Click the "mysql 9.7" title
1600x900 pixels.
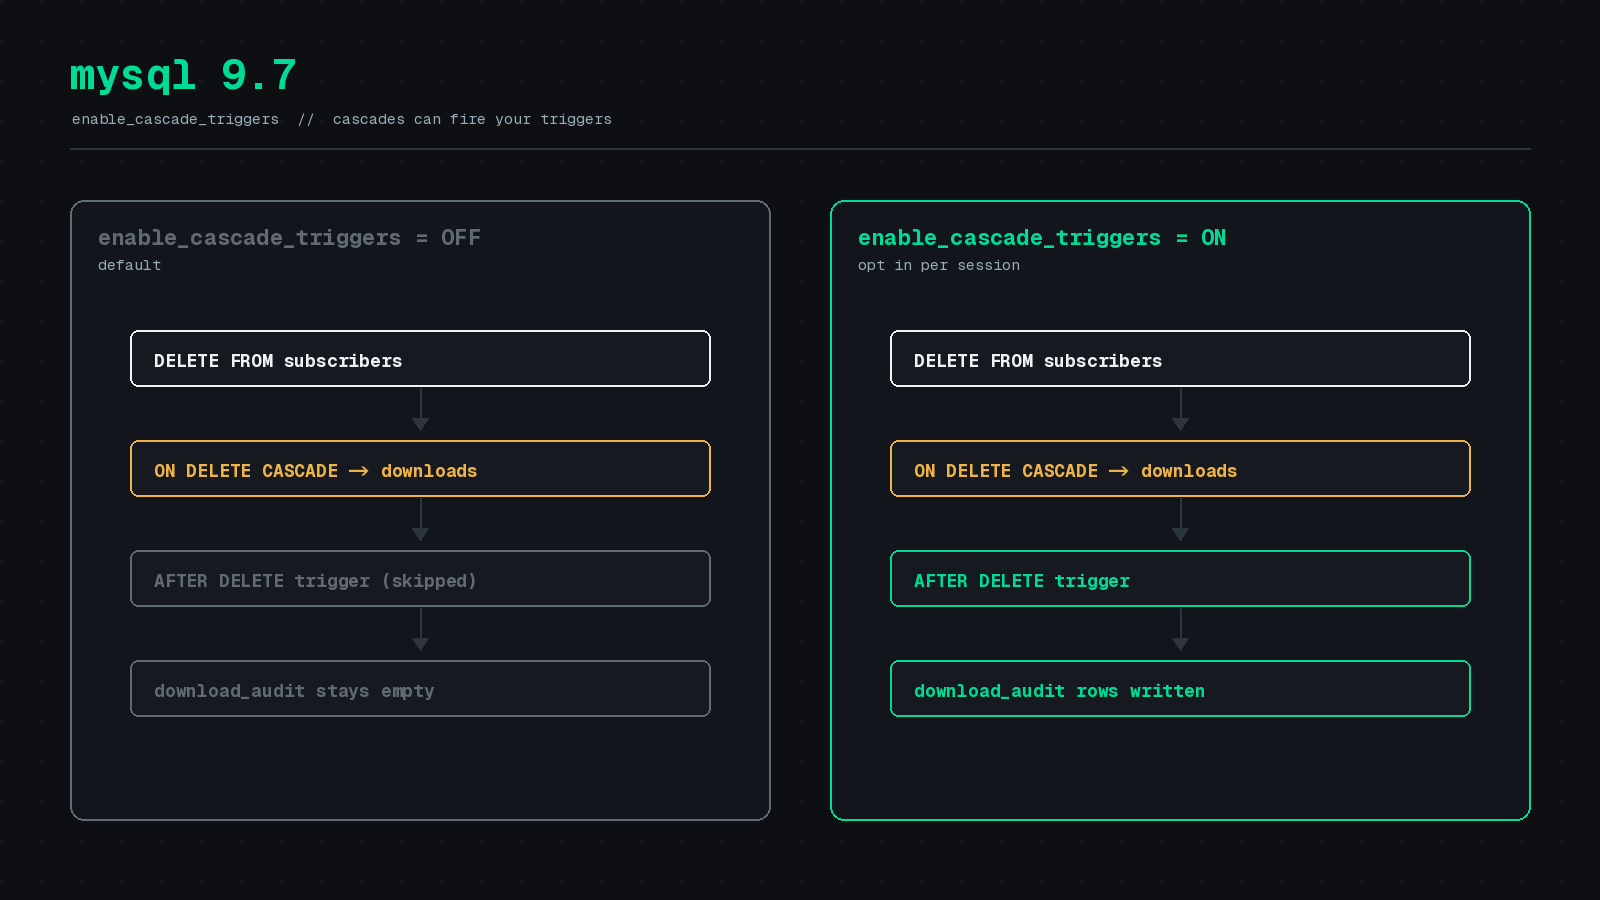point(183,76)
